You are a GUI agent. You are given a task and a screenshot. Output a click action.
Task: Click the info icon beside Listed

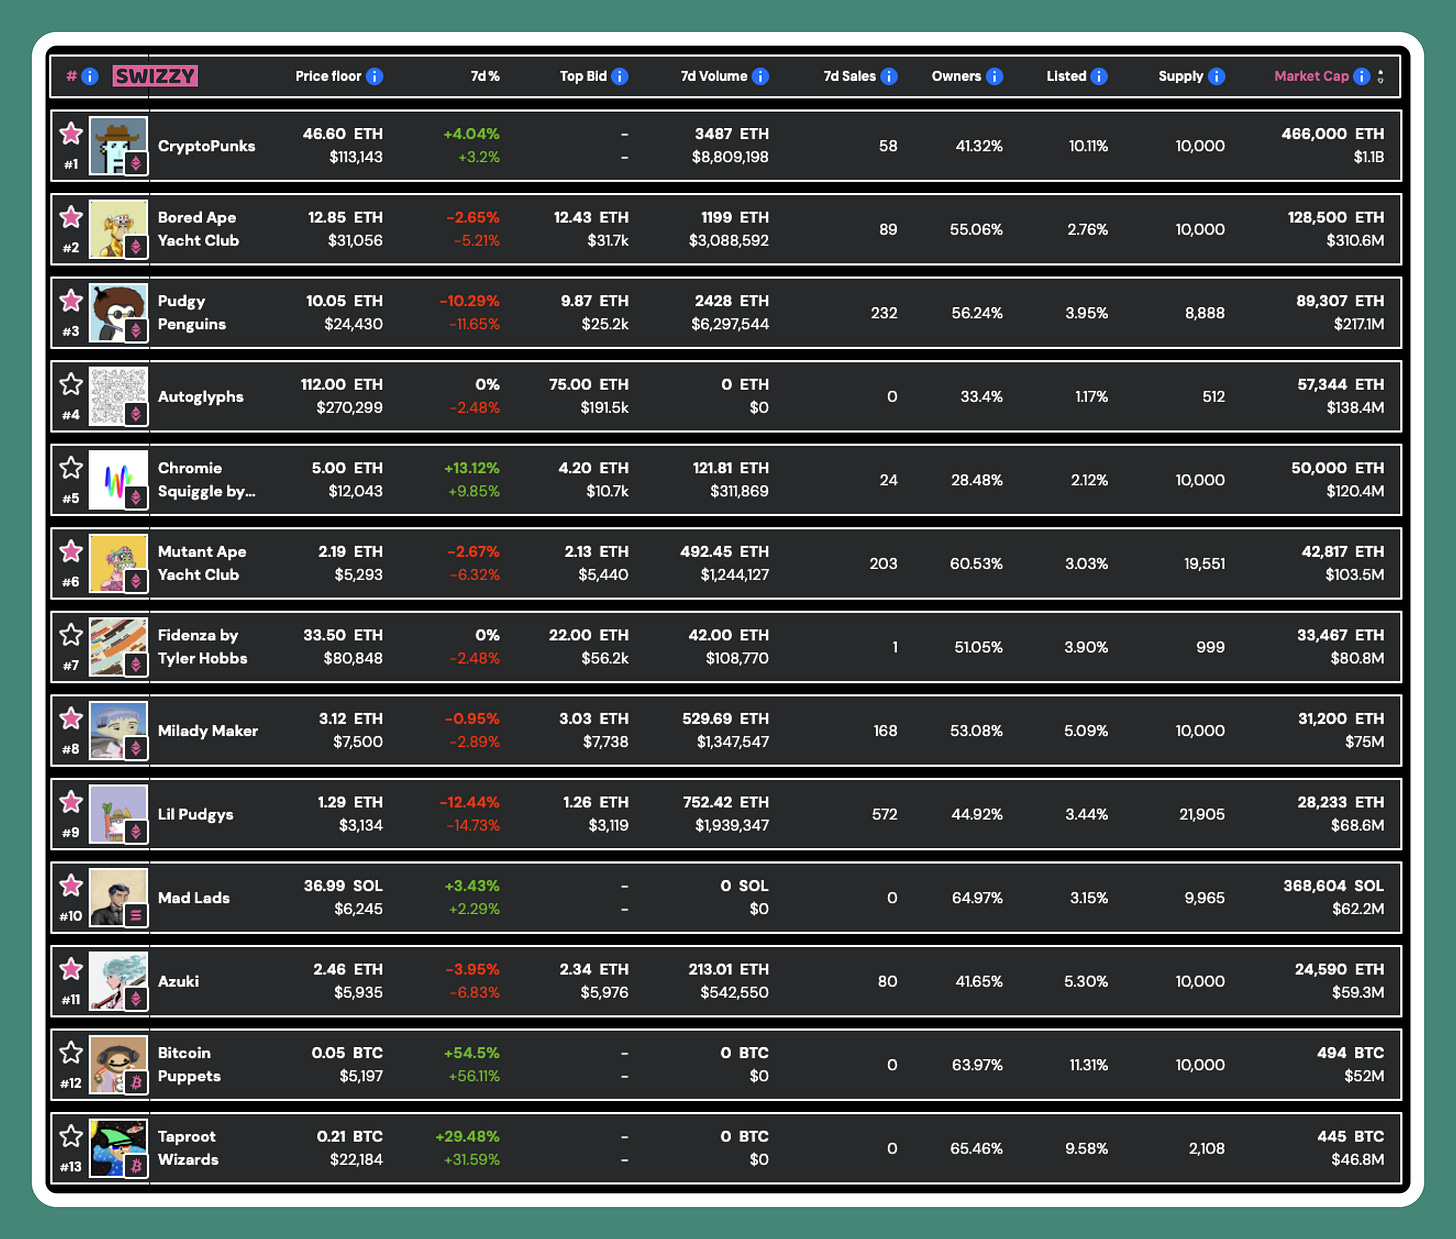click(1099, 76)
